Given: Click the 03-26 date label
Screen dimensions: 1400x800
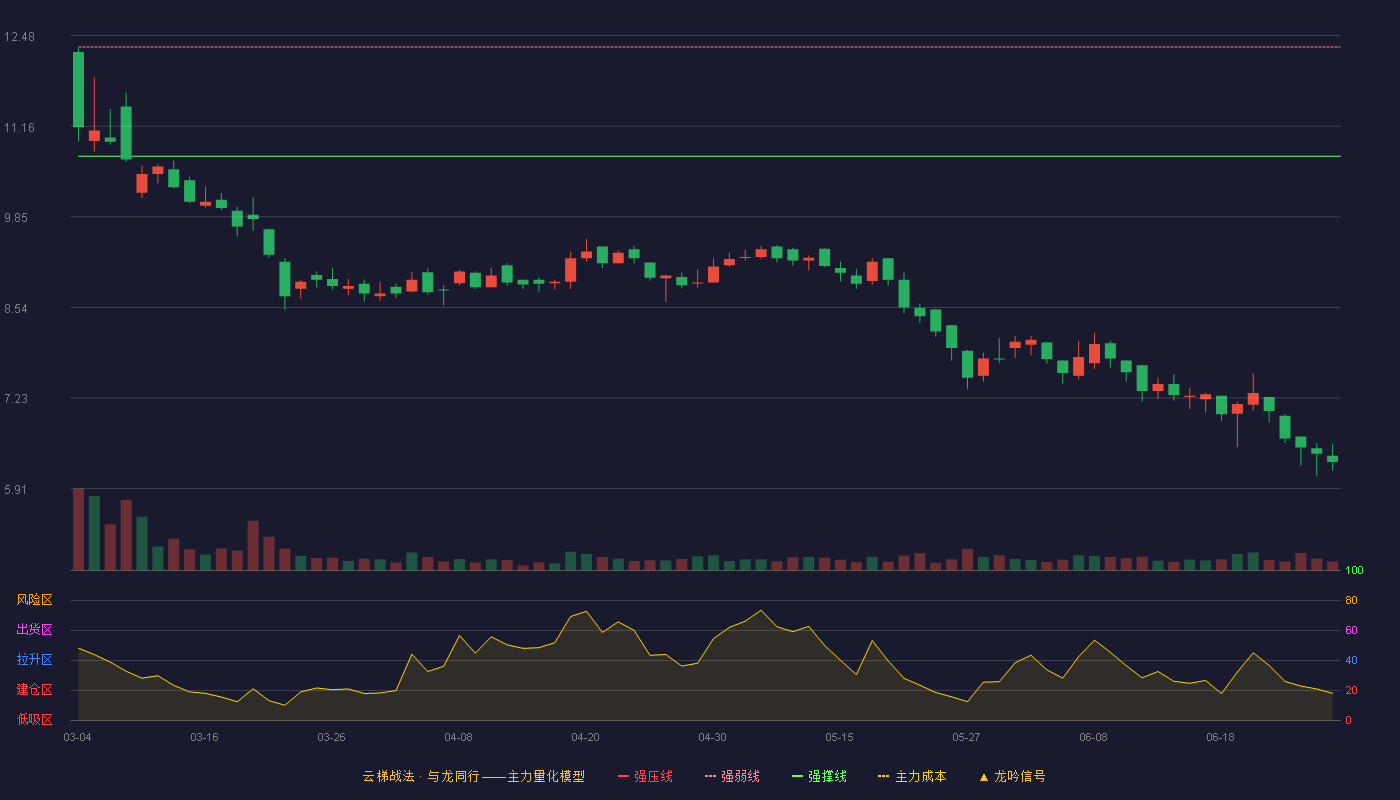Looking at the screenshot, I should 331,737.
